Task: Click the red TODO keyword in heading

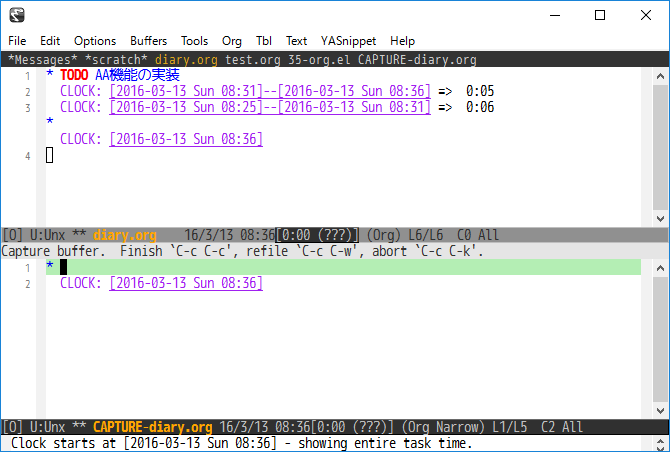Action: [74, 75]
